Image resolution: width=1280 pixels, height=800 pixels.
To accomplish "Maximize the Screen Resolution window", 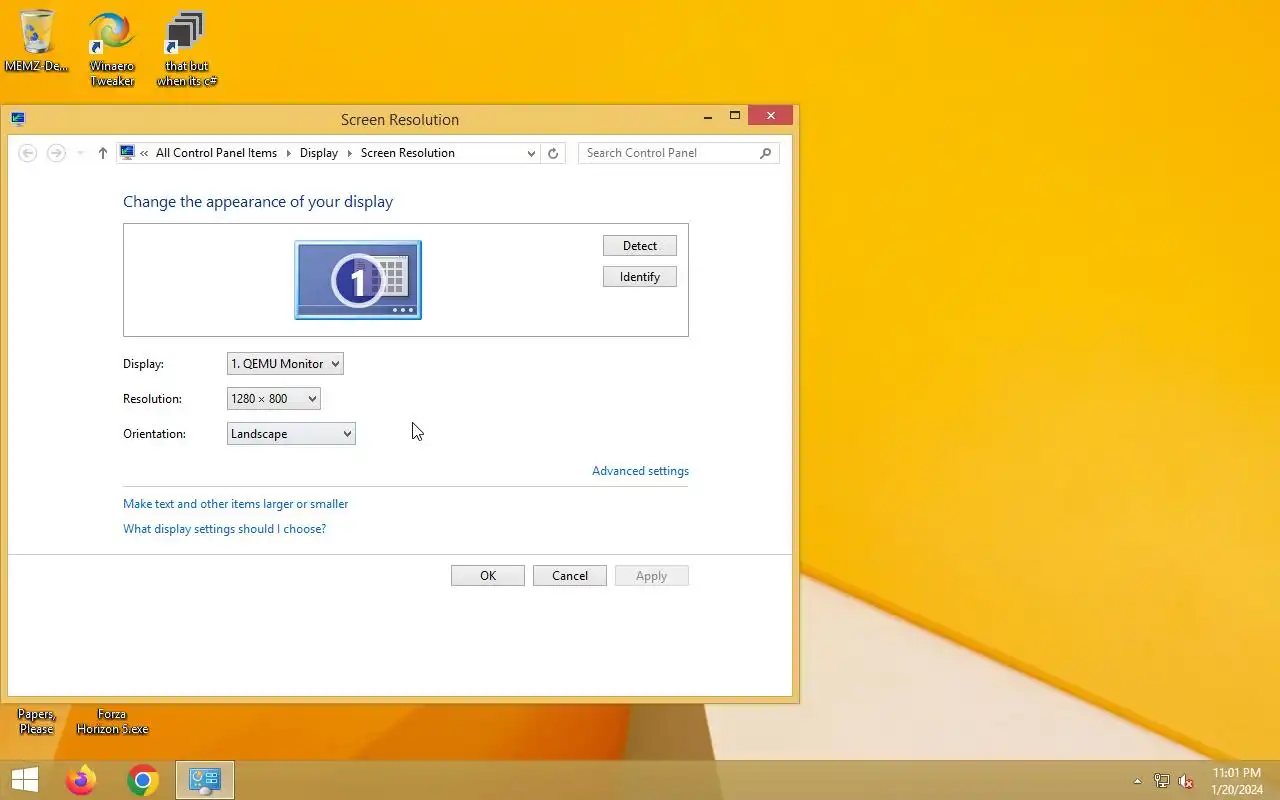I will (x=734, y=117).
